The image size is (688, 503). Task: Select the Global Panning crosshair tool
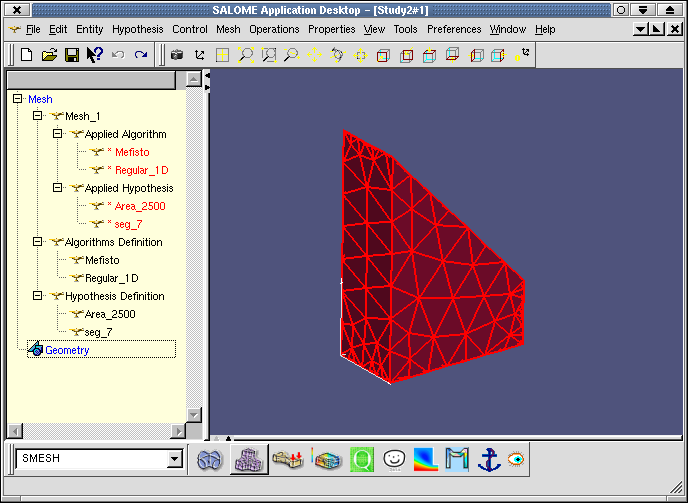(361, 55)
